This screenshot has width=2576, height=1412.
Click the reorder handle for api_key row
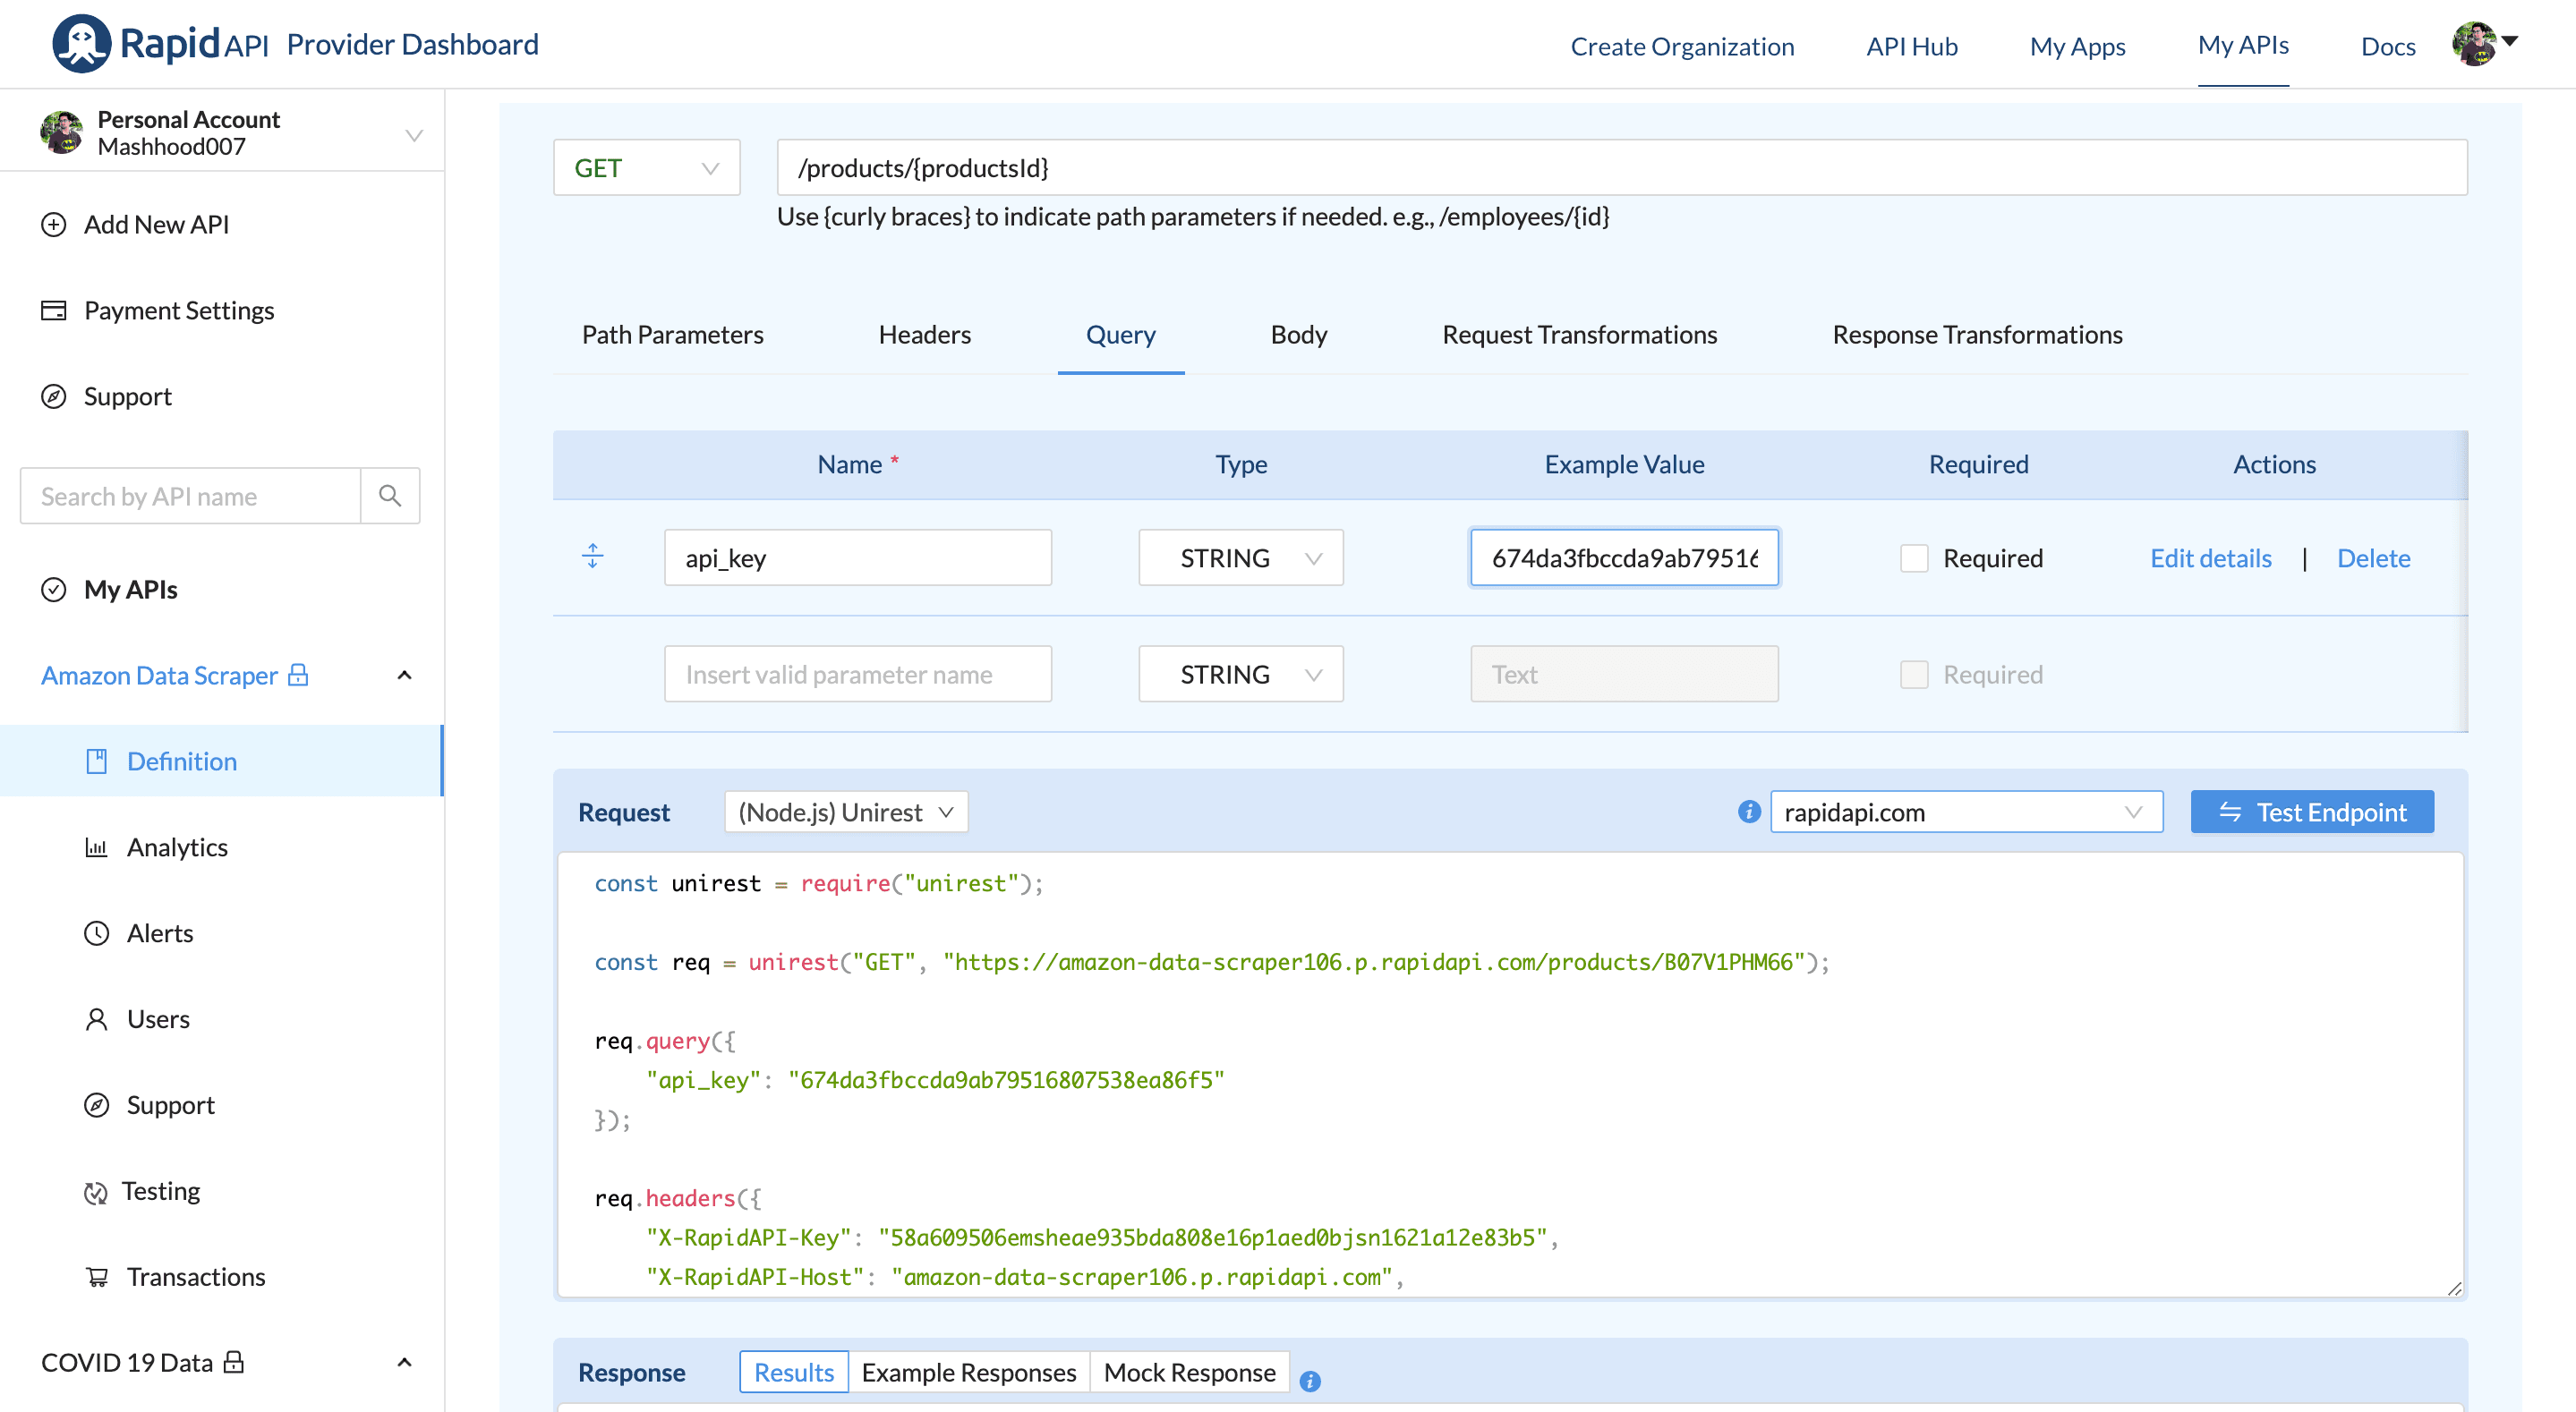click(593, 556)
